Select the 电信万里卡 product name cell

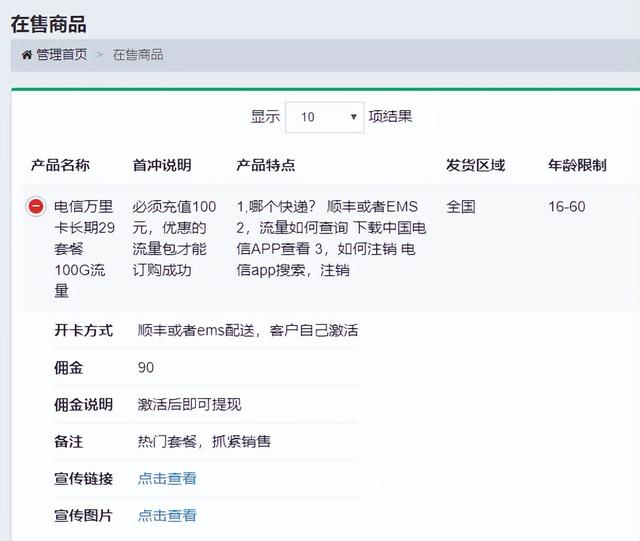[84, 248]
